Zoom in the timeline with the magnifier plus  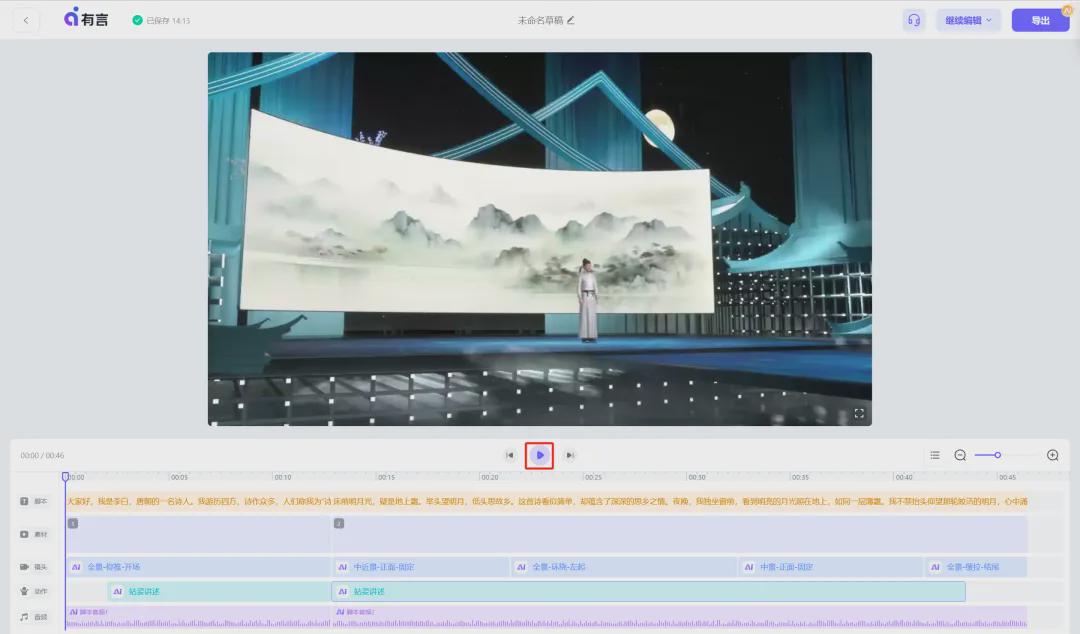tap(1052, 455)
